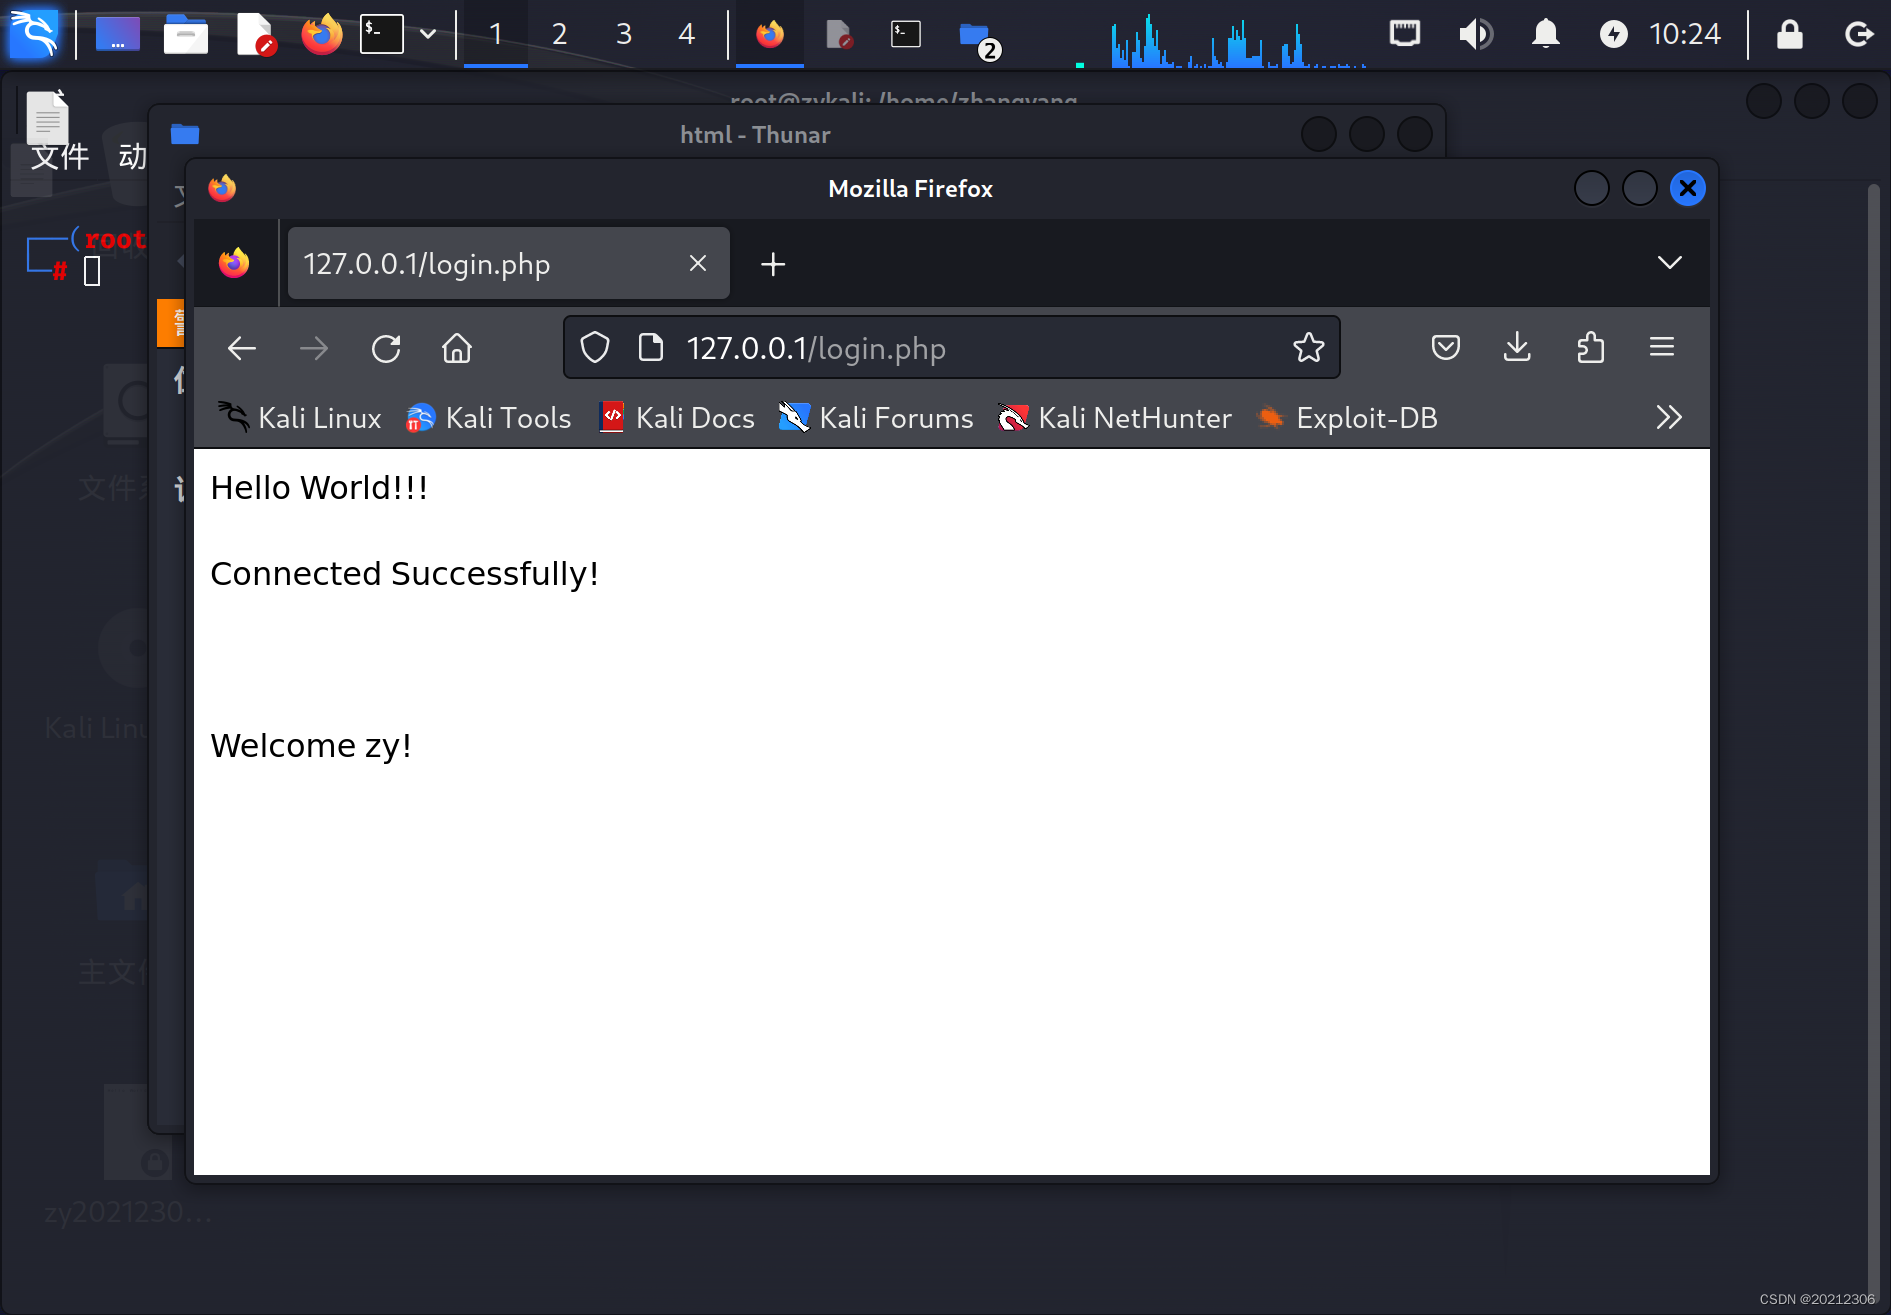Click the volume speaker tray icon
Viewport: 1891px width, 1315px height.
1475,34
